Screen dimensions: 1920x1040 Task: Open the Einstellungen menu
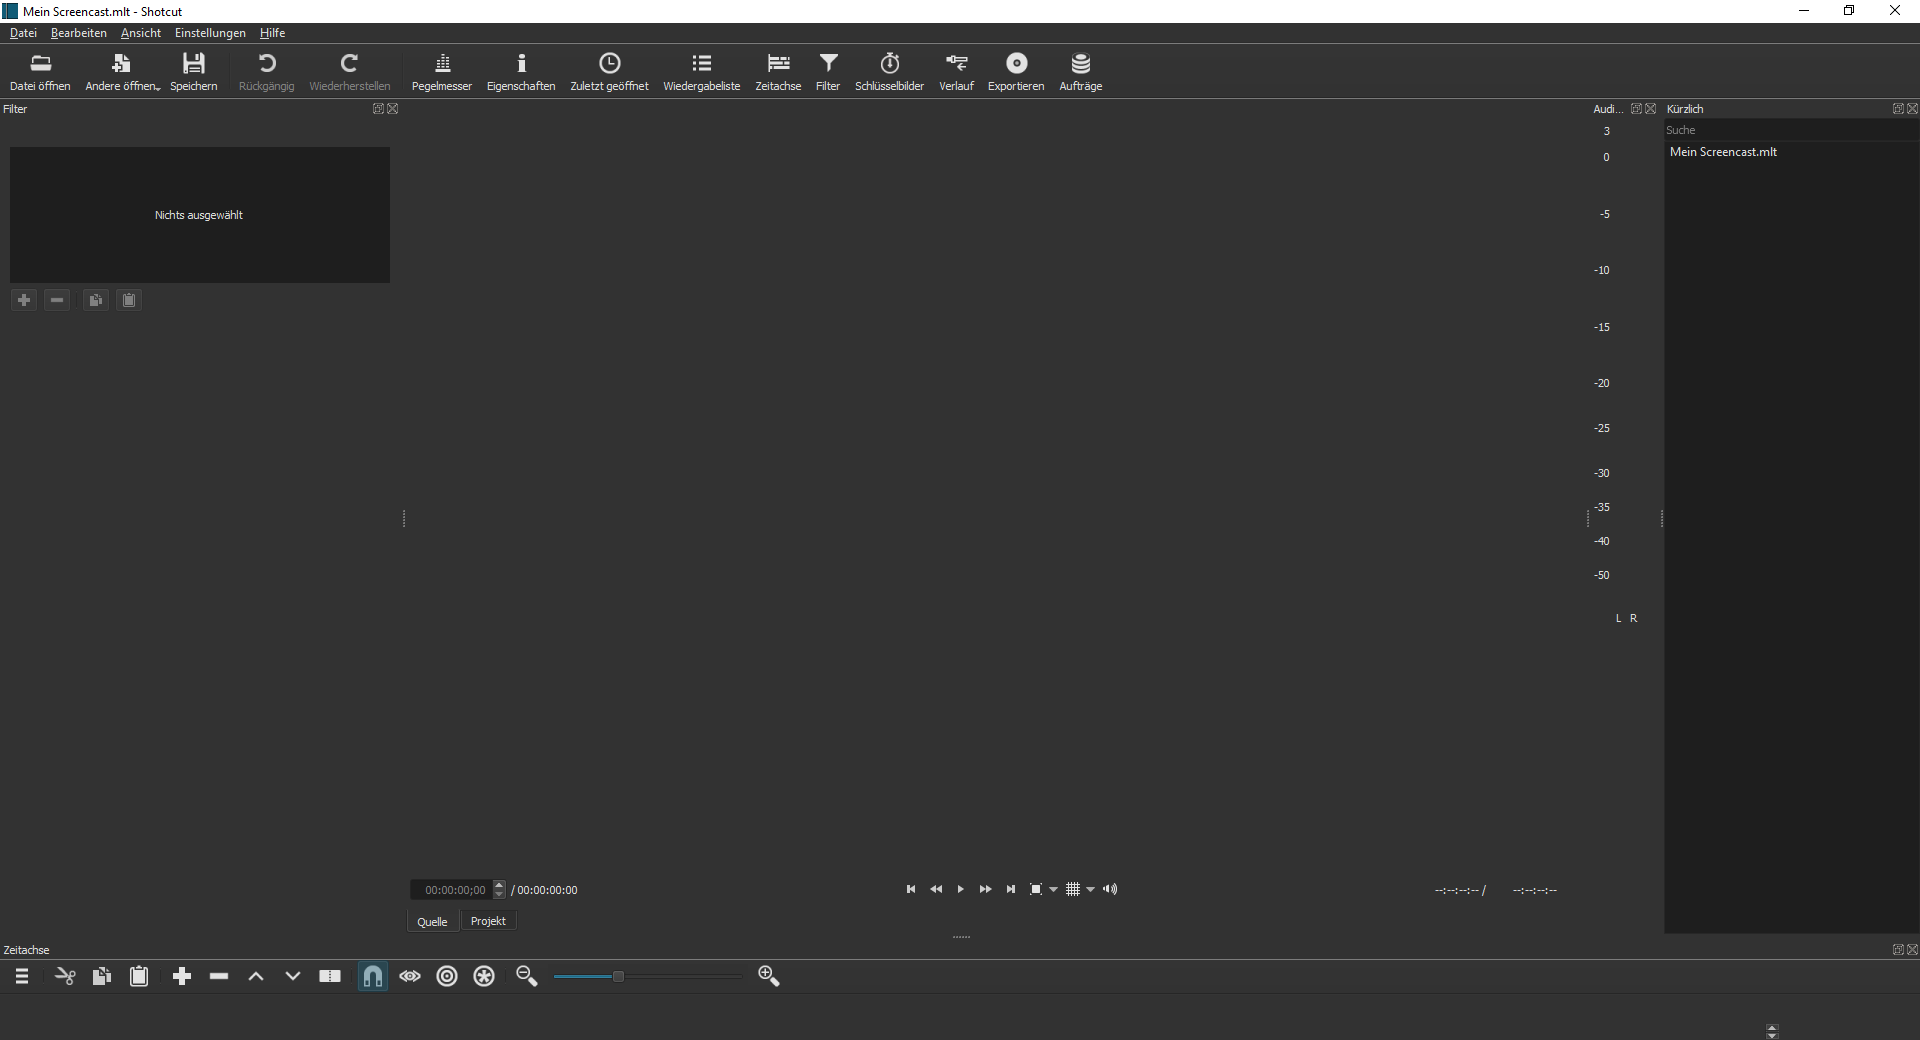coord(210,33)
